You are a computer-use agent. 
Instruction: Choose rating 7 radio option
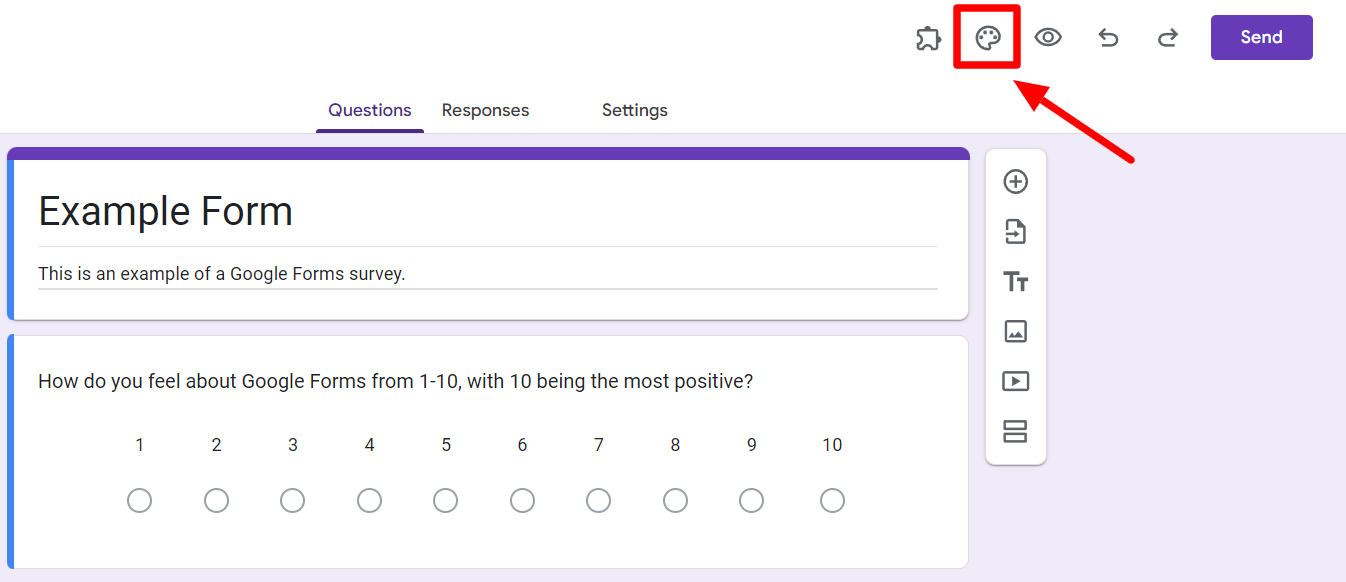point(599,500)
